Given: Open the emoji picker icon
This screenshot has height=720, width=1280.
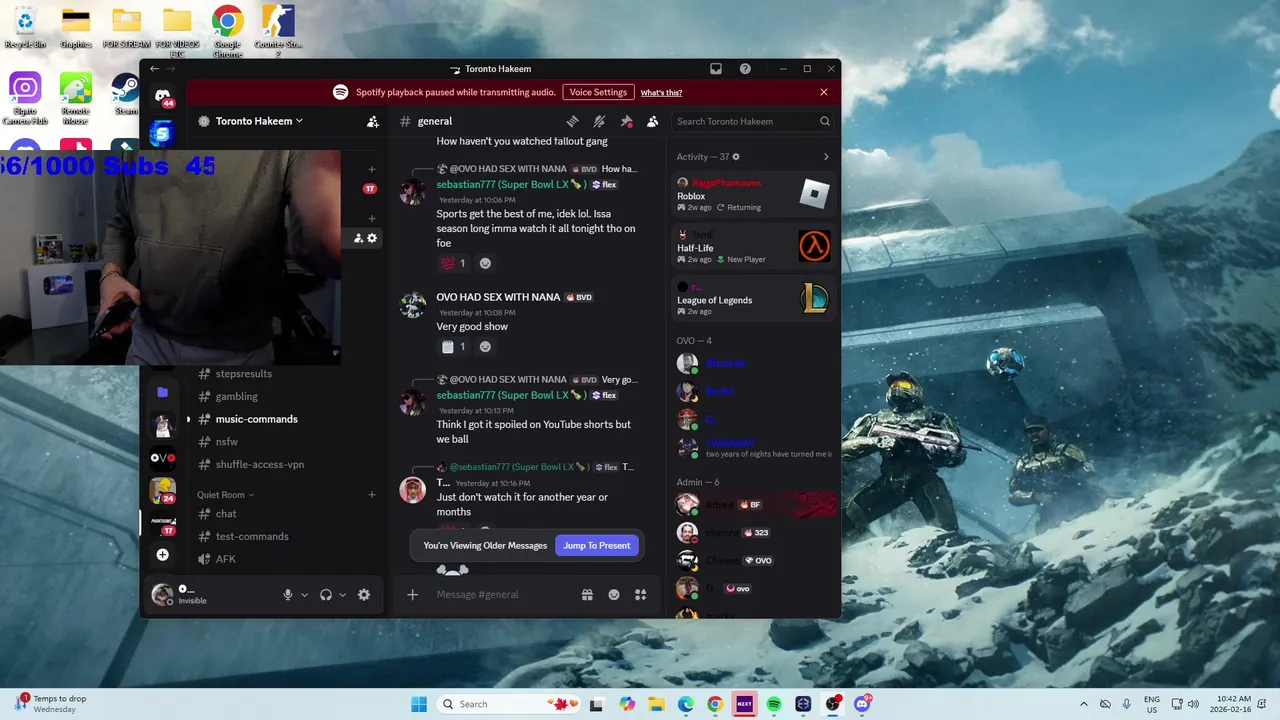Looking at the screenshot, I should 614,594.
